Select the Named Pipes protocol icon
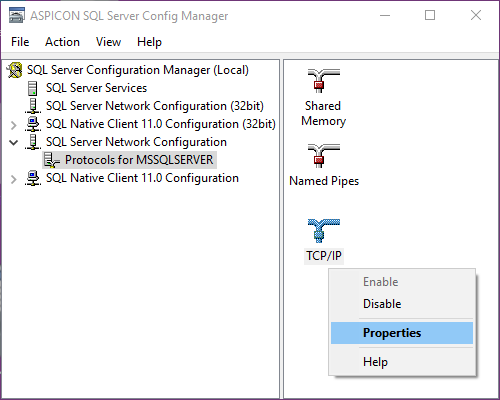This screenshot has width=500, height=400. pos(323,156)
